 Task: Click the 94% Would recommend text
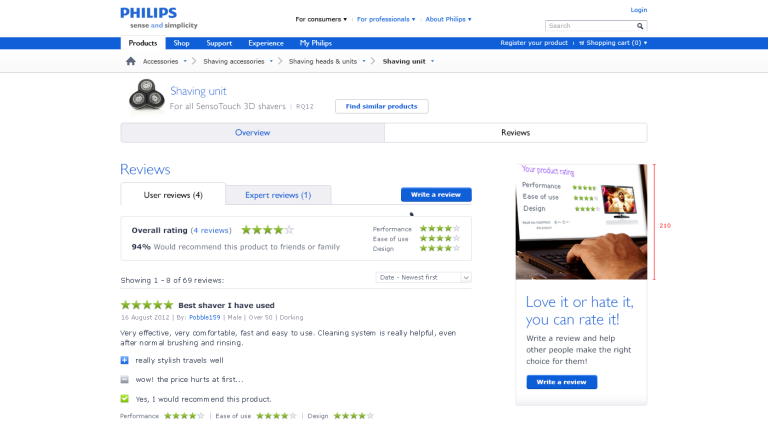(236, 247)
